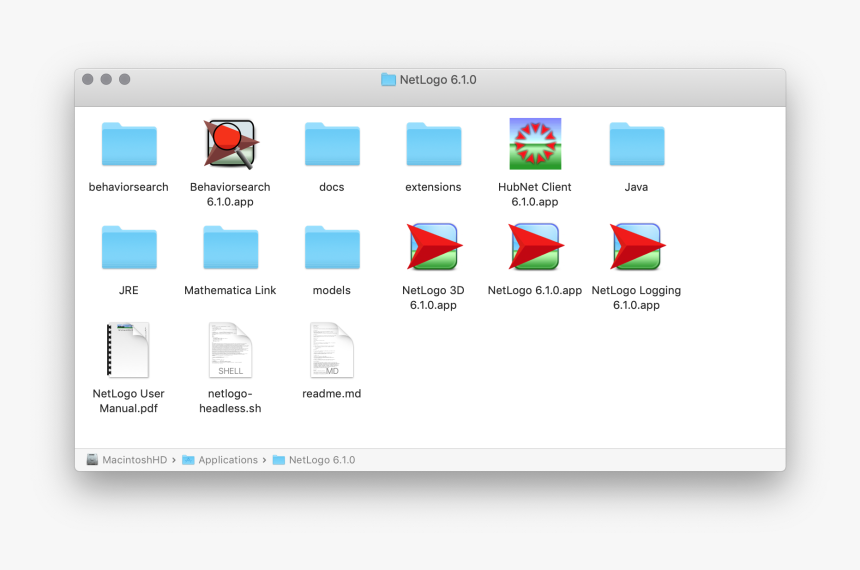
Task: Select the NetLogo Logging 6.1.0.app icon
Action: tap(637, 246)
